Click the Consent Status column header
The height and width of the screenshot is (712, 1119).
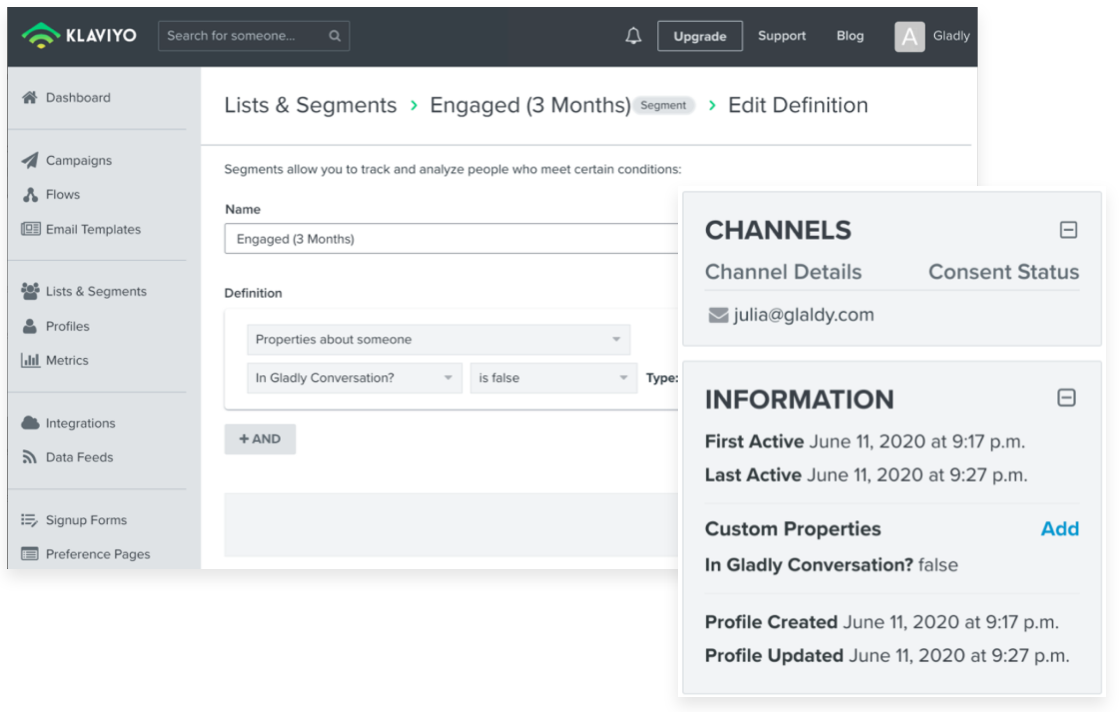1003,272
